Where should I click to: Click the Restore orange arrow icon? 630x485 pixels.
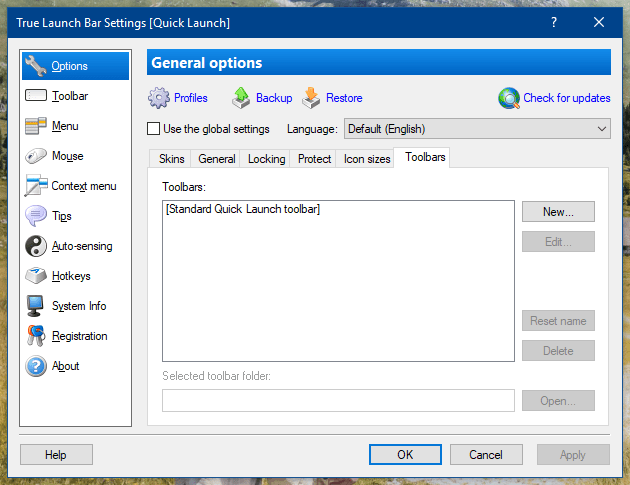tap(311, 98)
